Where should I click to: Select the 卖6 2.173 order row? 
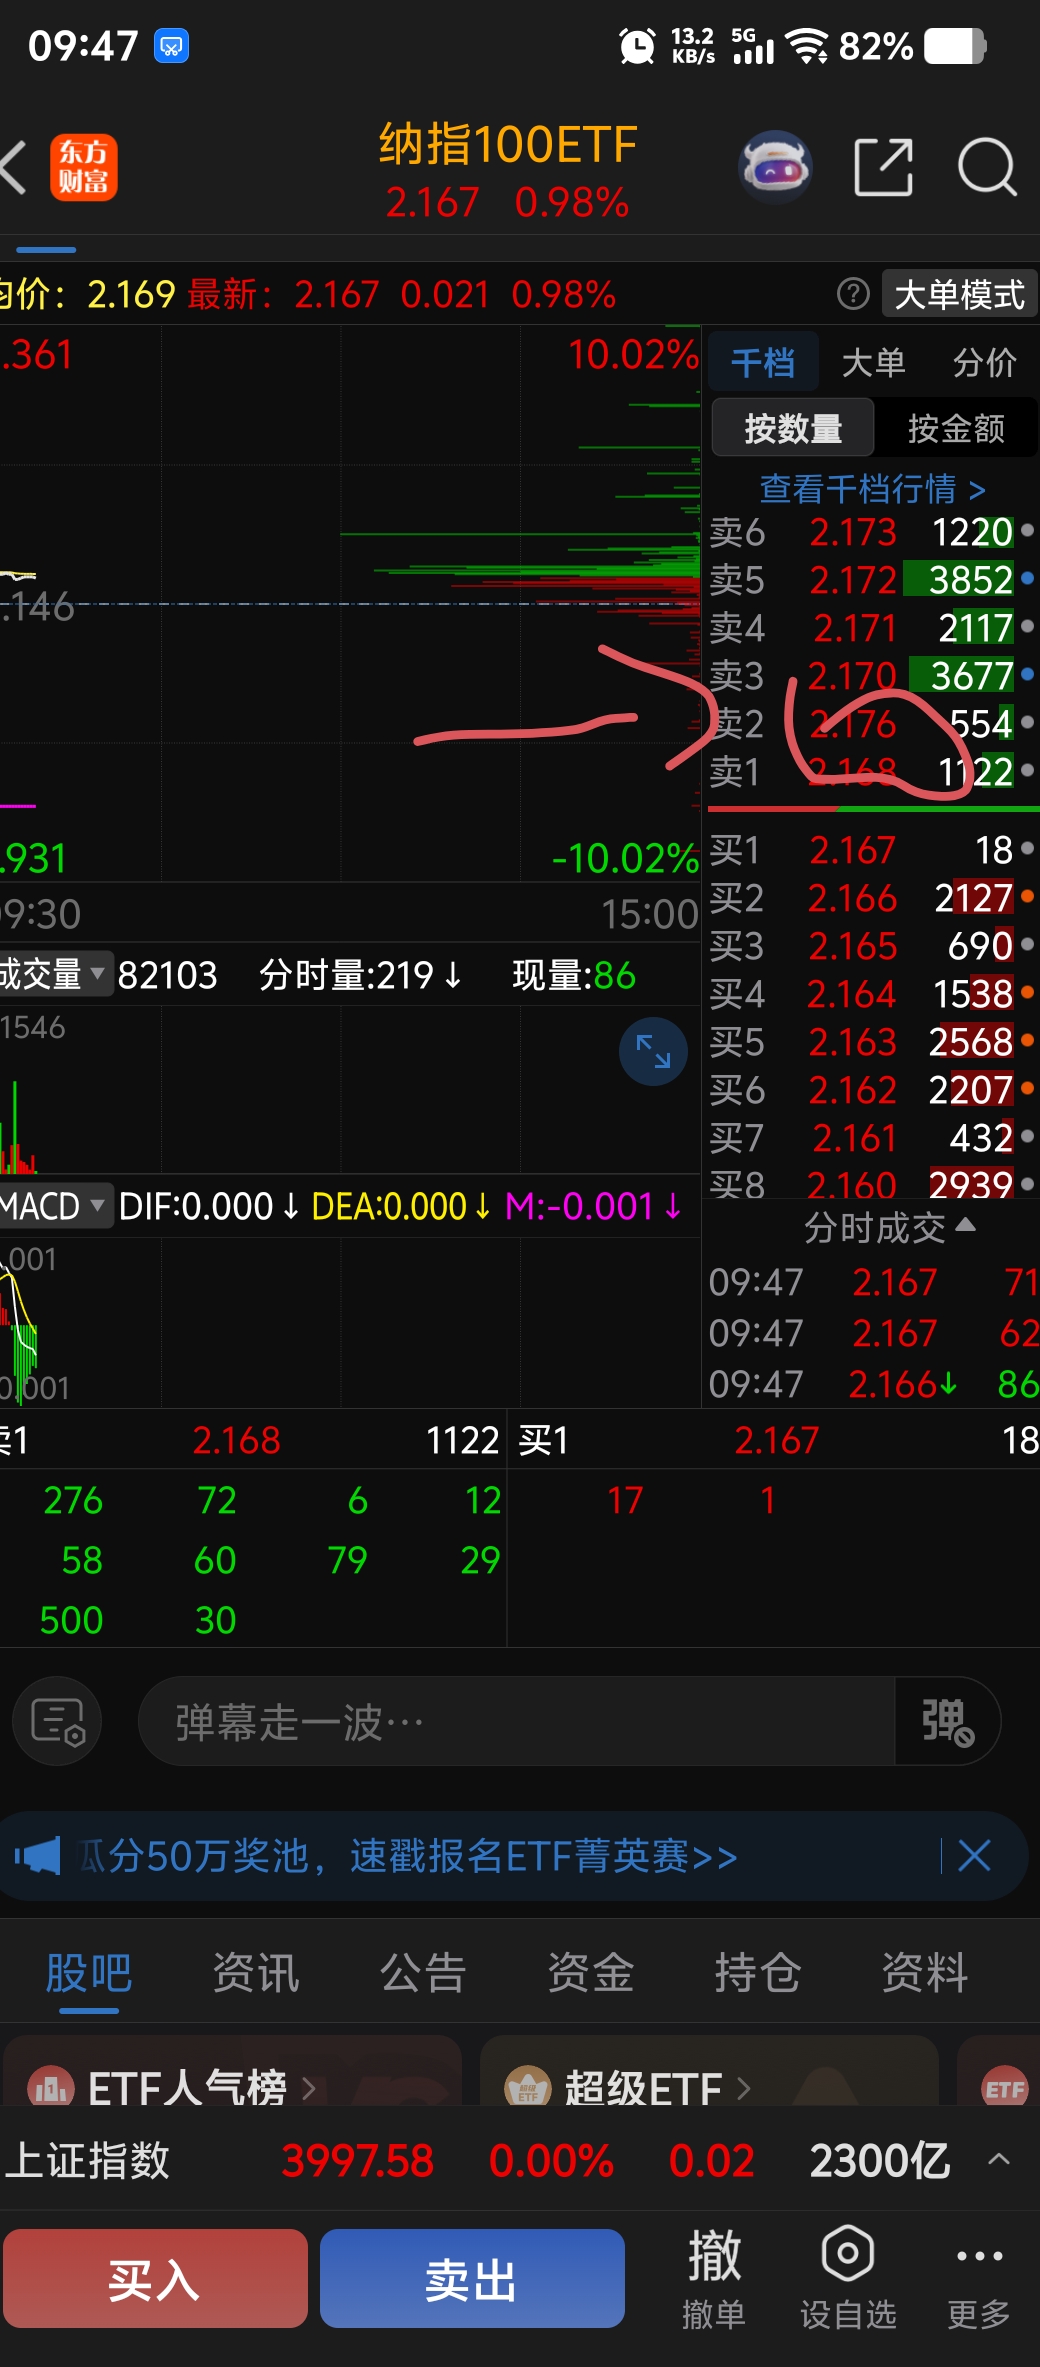(870, 531)
